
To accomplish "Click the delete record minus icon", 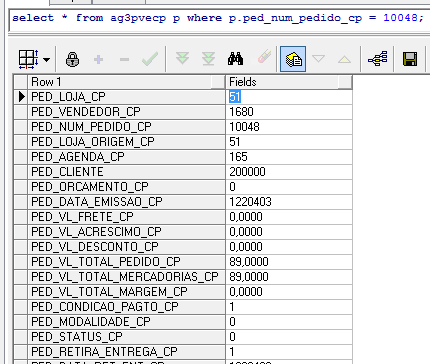I will [x=124, y=60].
